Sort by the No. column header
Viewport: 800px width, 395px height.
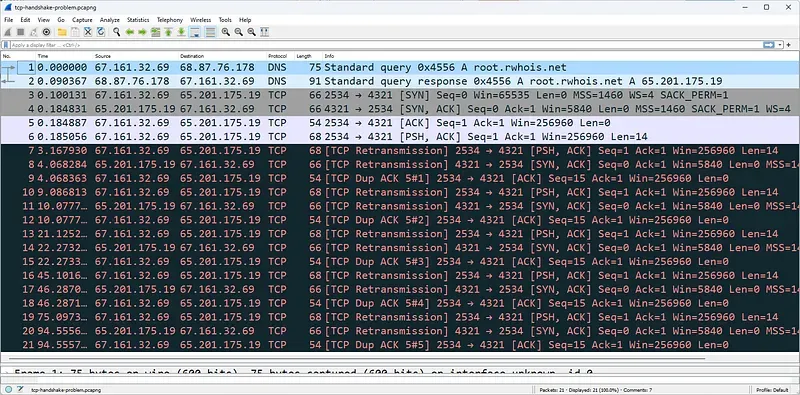[18, 56]
